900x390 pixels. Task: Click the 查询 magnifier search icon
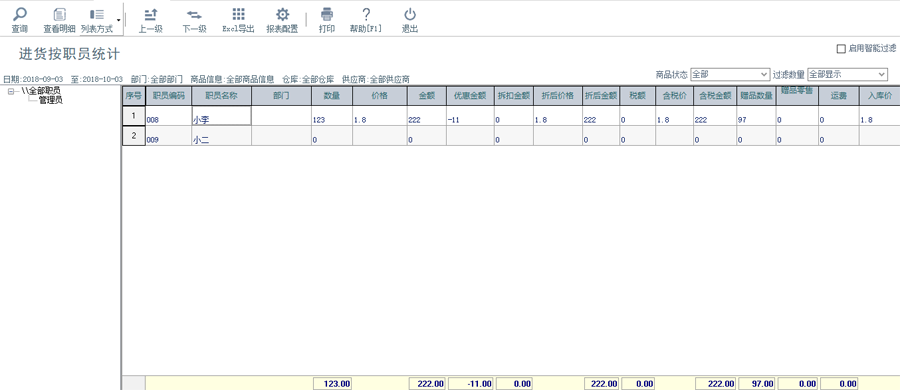20,14
